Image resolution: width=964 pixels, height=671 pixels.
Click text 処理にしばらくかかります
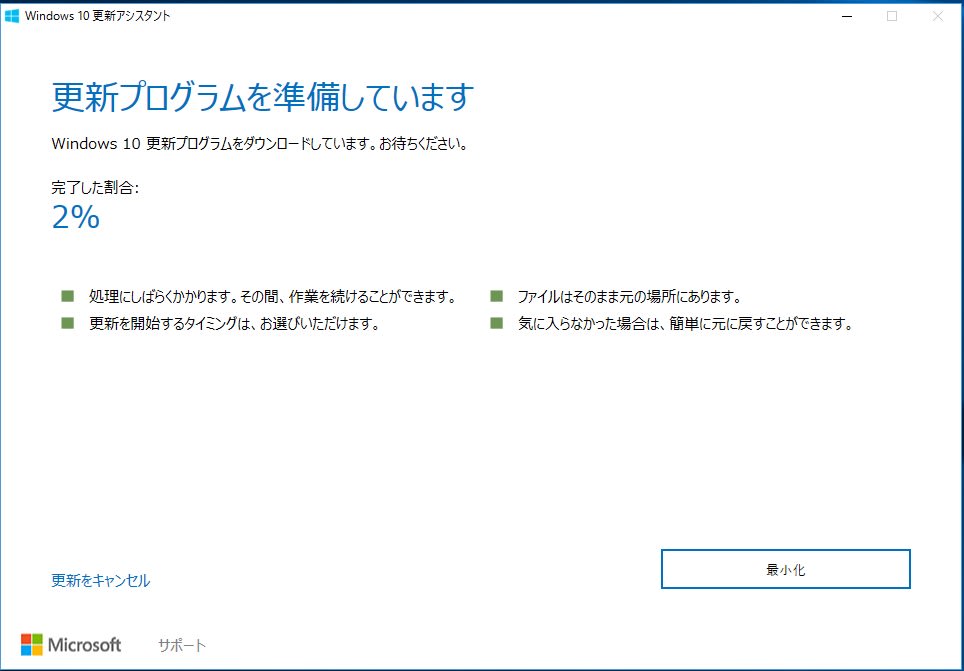click(163, 296)
